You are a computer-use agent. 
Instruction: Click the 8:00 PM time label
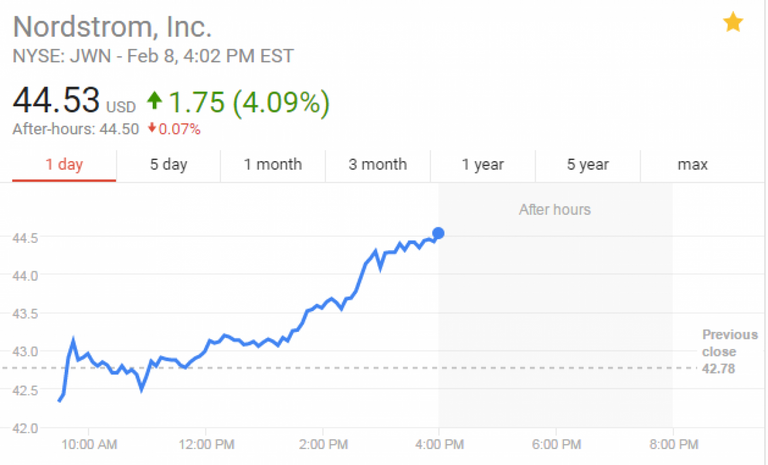(672, 443)
